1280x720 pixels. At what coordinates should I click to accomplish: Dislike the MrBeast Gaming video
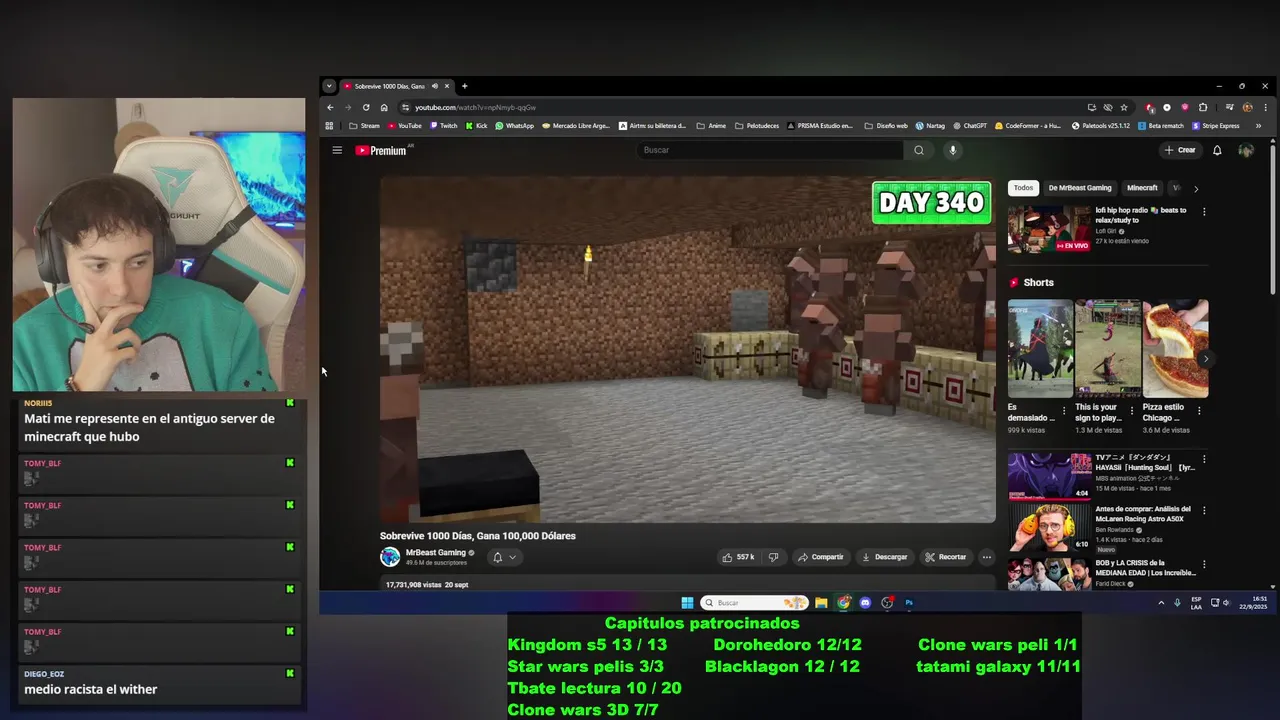tap(773, 557)
